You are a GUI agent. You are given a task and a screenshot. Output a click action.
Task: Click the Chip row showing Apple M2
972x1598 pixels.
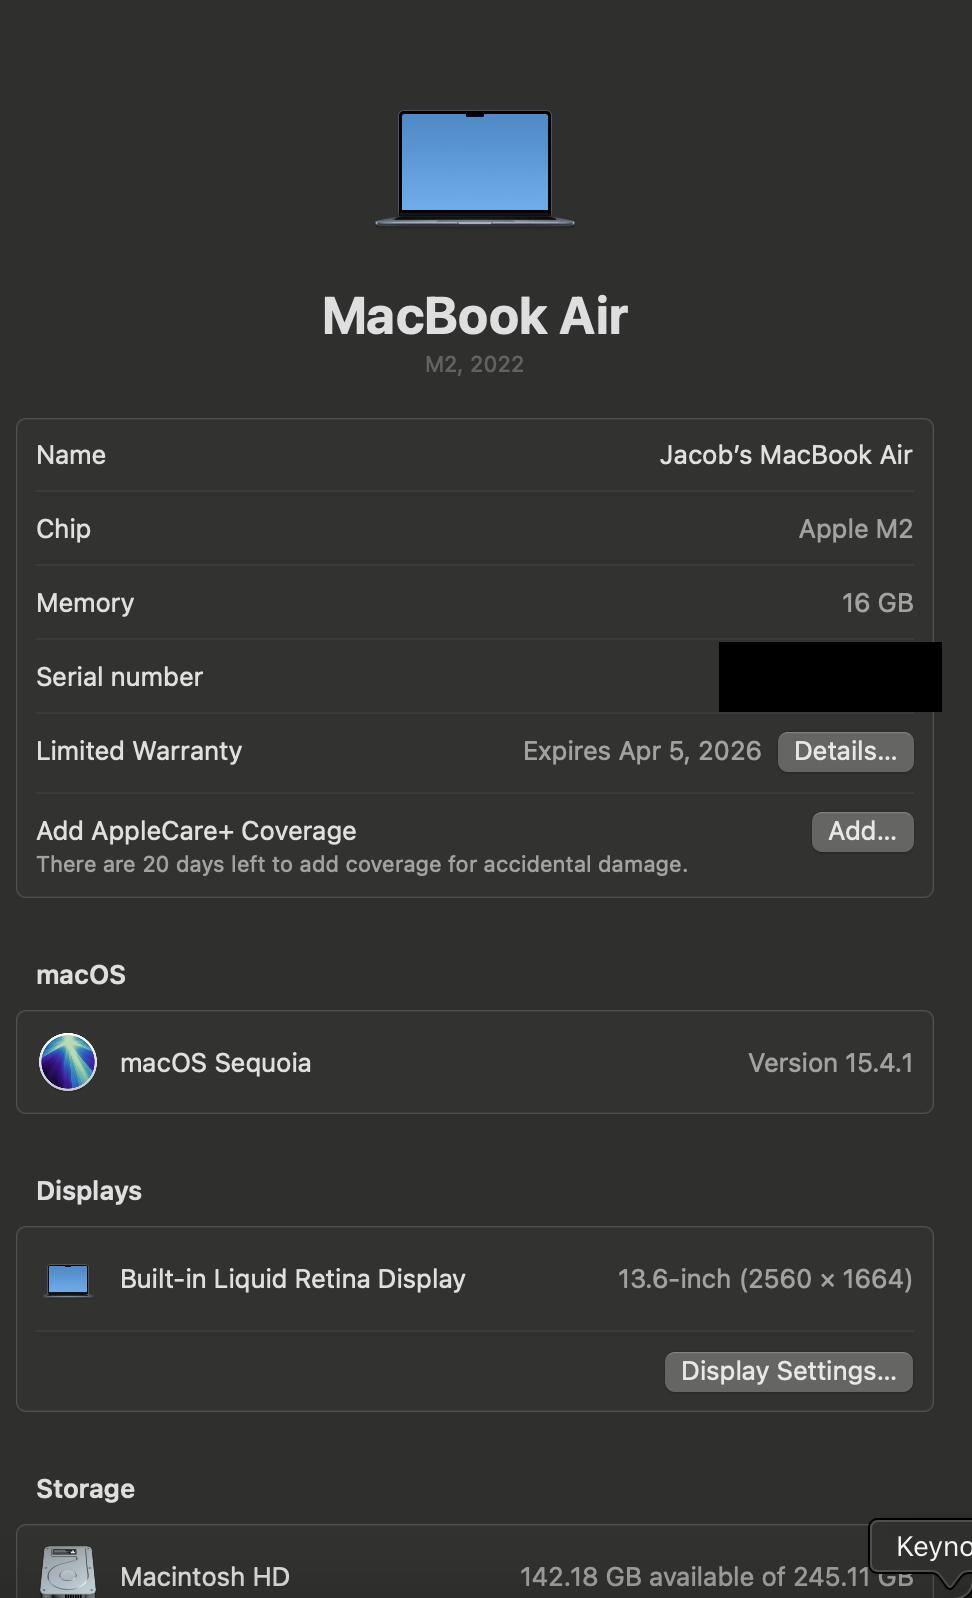coord(475,529)
